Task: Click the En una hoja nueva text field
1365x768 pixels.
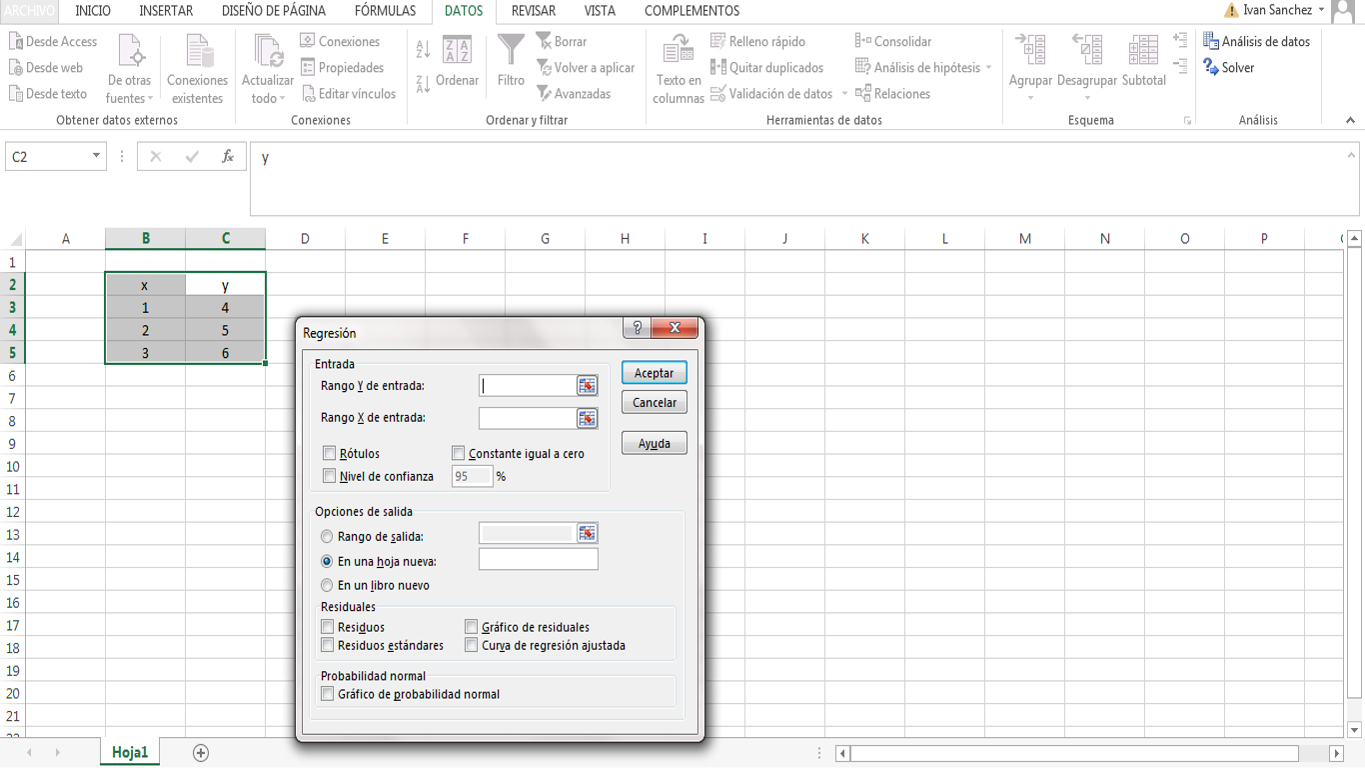Action: (538, 560)
